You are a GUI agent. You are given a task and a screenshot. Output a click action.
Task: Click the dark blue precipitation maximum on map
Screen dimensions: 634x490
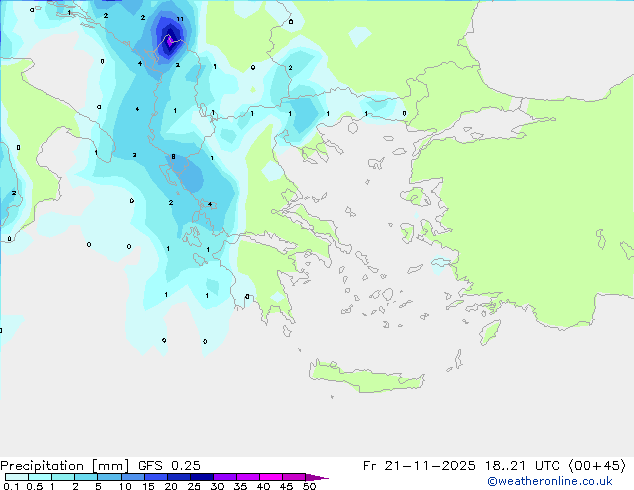click(x=170, y=40)
